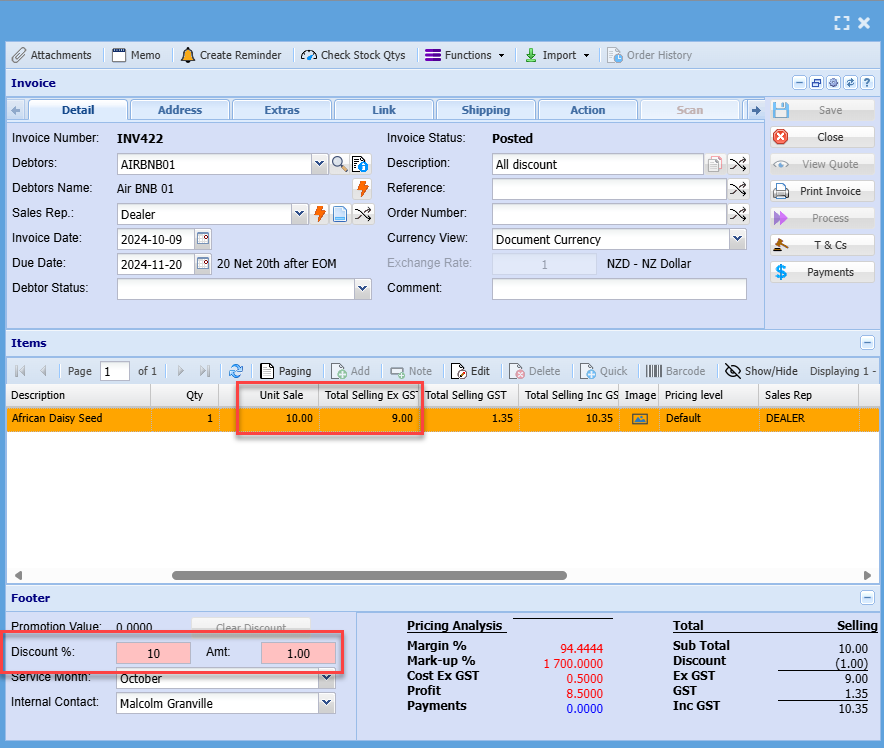Toggle Show/Hide columns in Items grid
This screenshot has height=748, width=884.
[x=762, y=371]
